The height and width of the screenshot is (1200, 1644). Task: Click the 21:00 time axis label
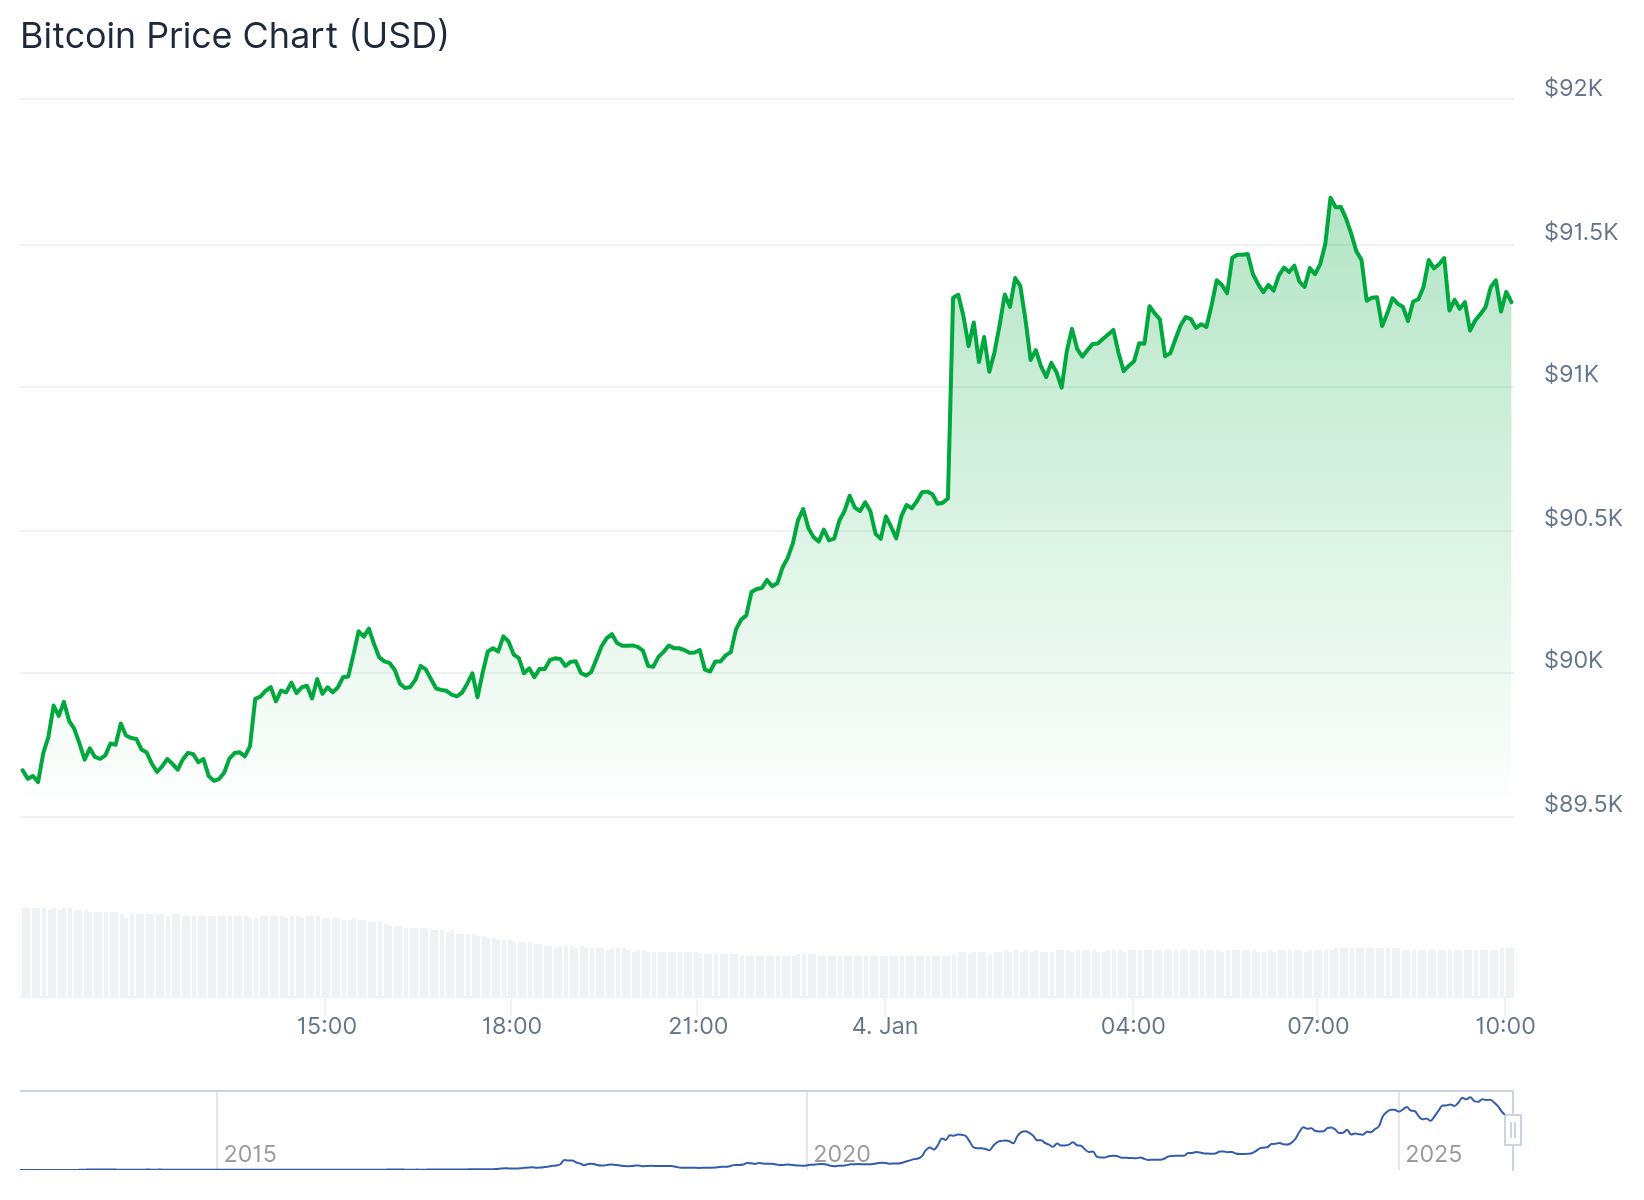tap(698, 1026)
